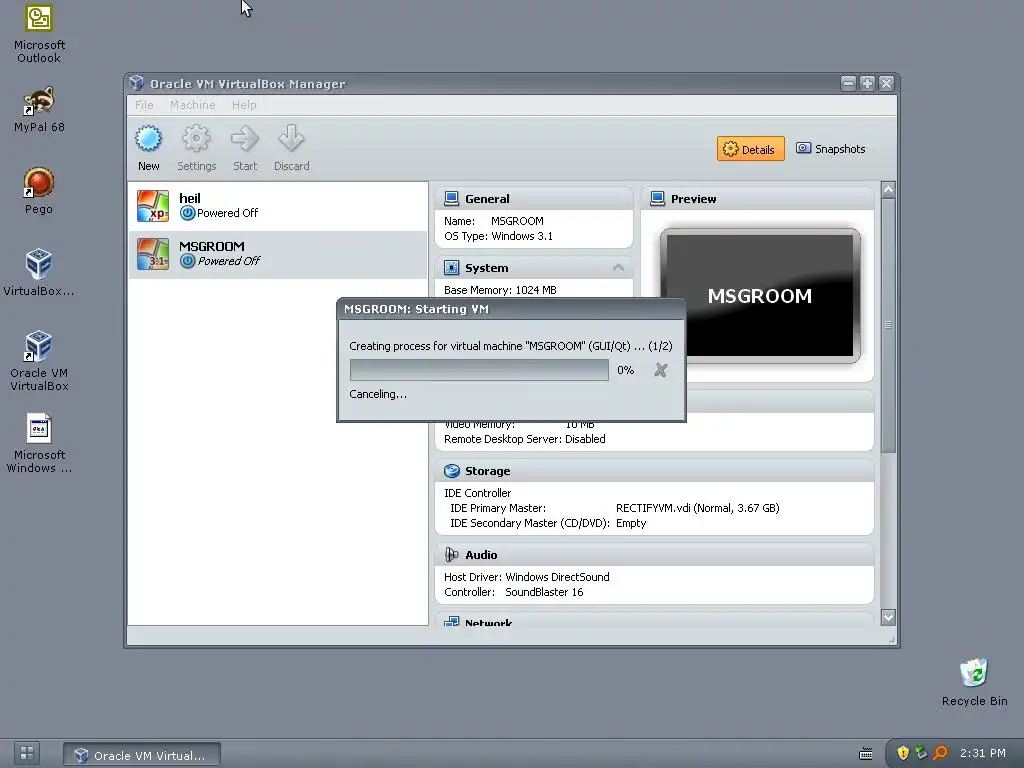Open Microsoft Outlook desktop icon
The height and width of the screenshot is (768, 1024).
[x=39, y=33]
